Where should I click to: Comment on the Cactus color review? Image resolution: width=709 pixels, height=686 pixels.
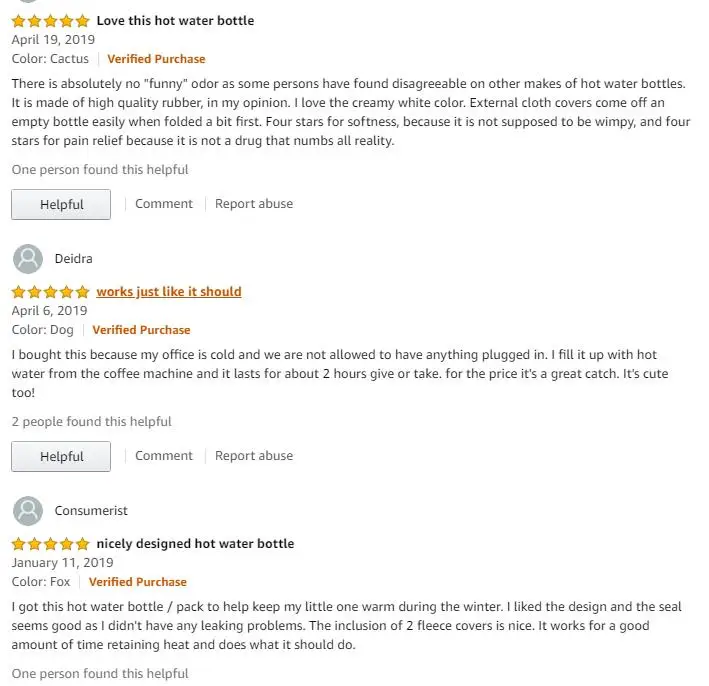164,204
